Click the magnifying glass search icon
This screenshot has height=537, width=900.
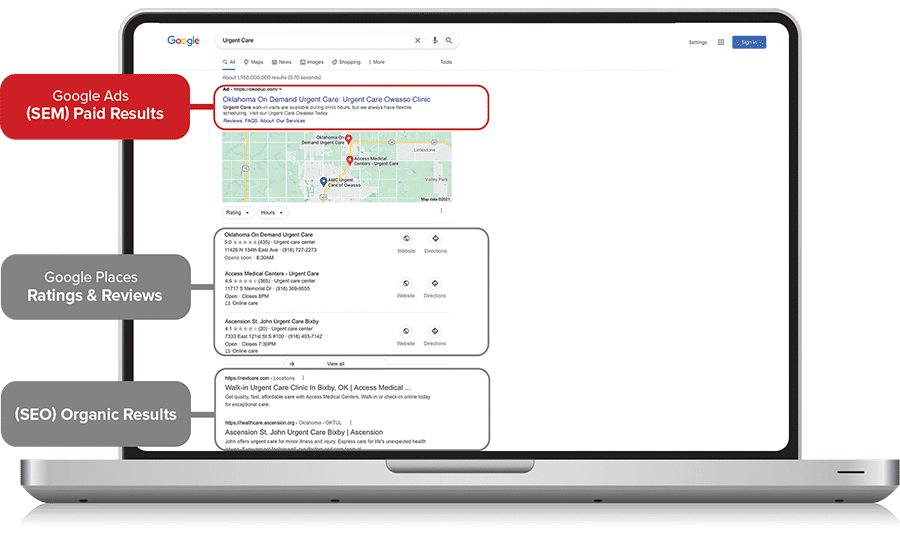pos(449,40)
